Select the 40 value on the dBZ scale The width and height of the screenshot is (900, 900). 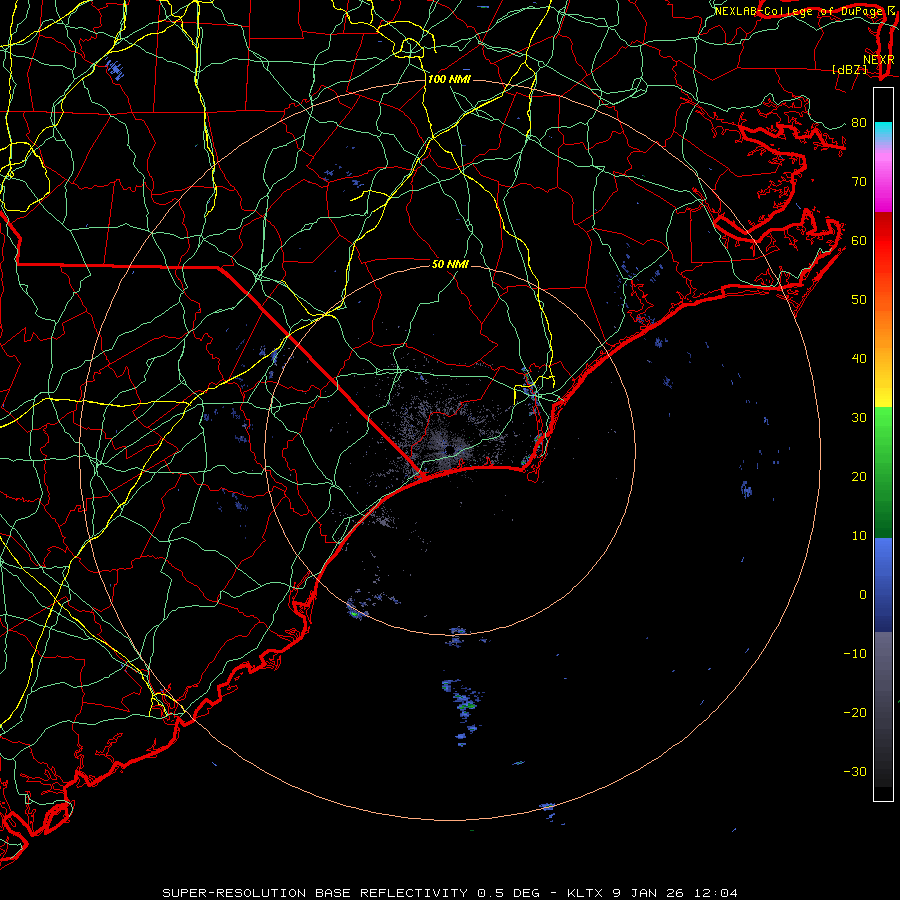click(859, 359)
